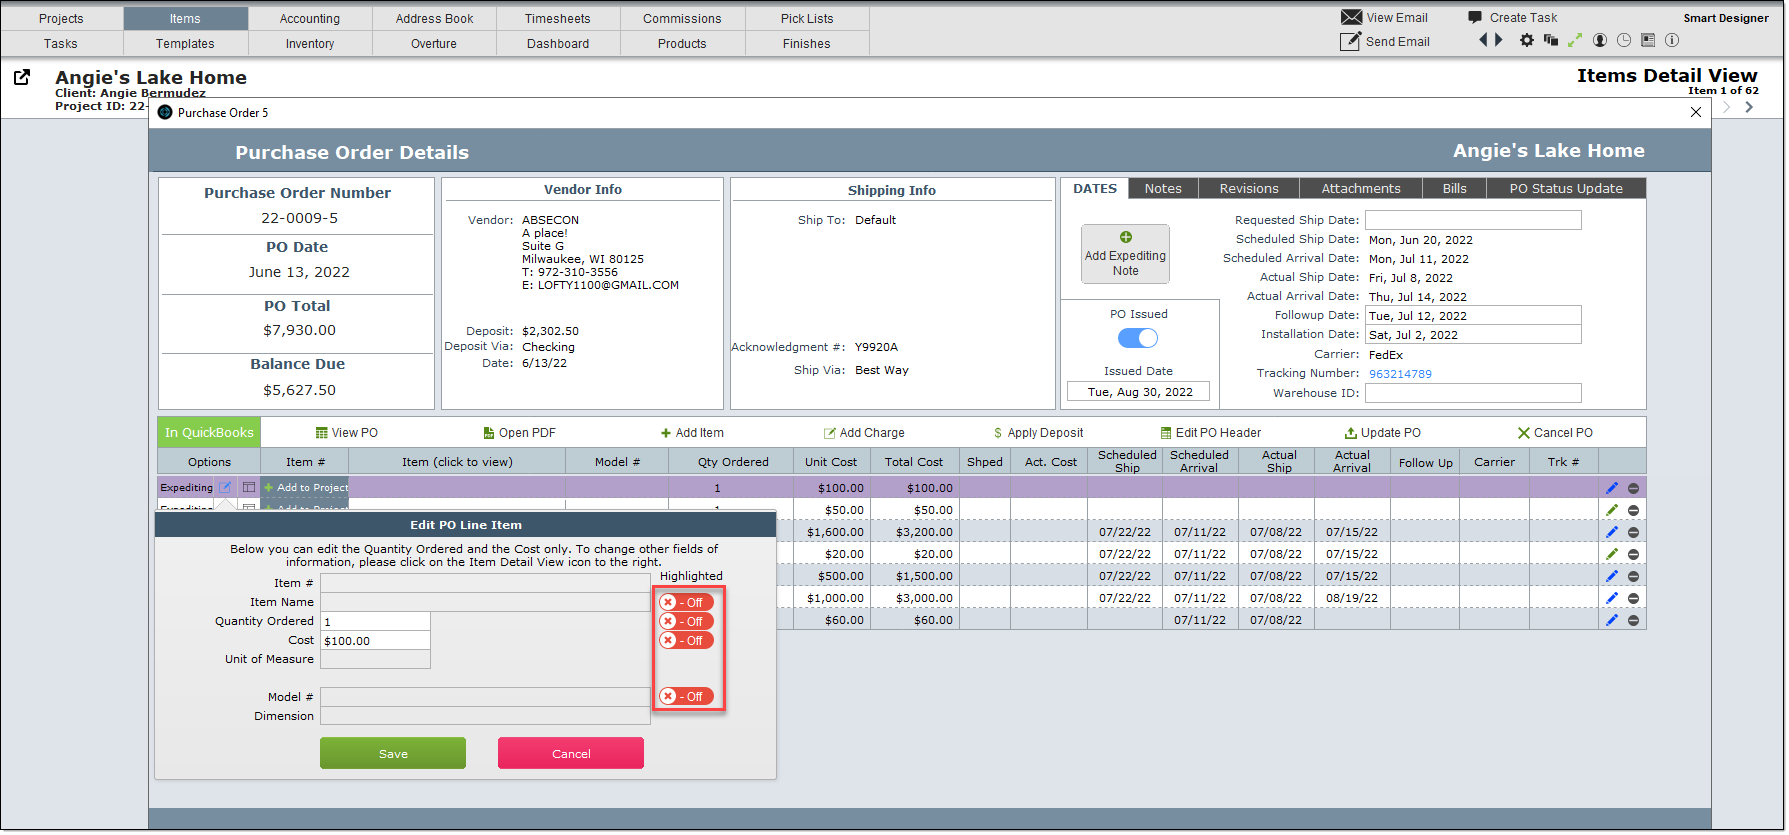This screenshot has width=1789, height=835.
Task: Click the blue pencil icon on the $60.00 row
Action: click(x=1612, y=620)
